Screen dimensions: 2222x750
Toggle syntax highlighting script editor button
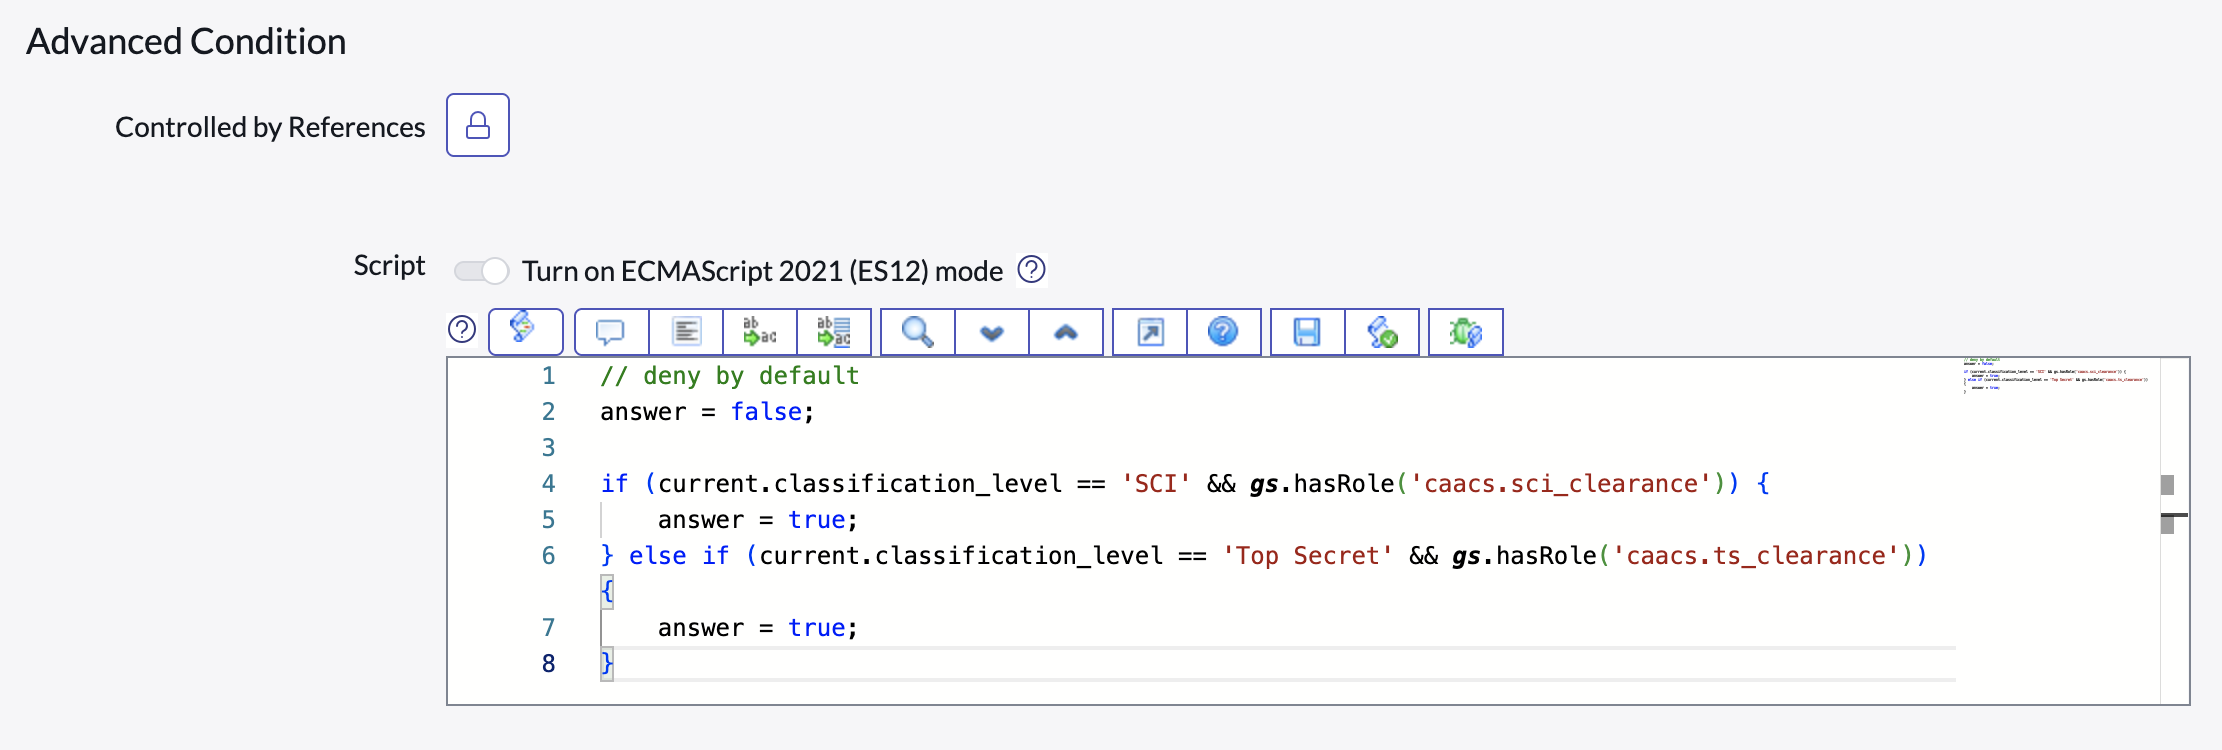click(525, 331)
